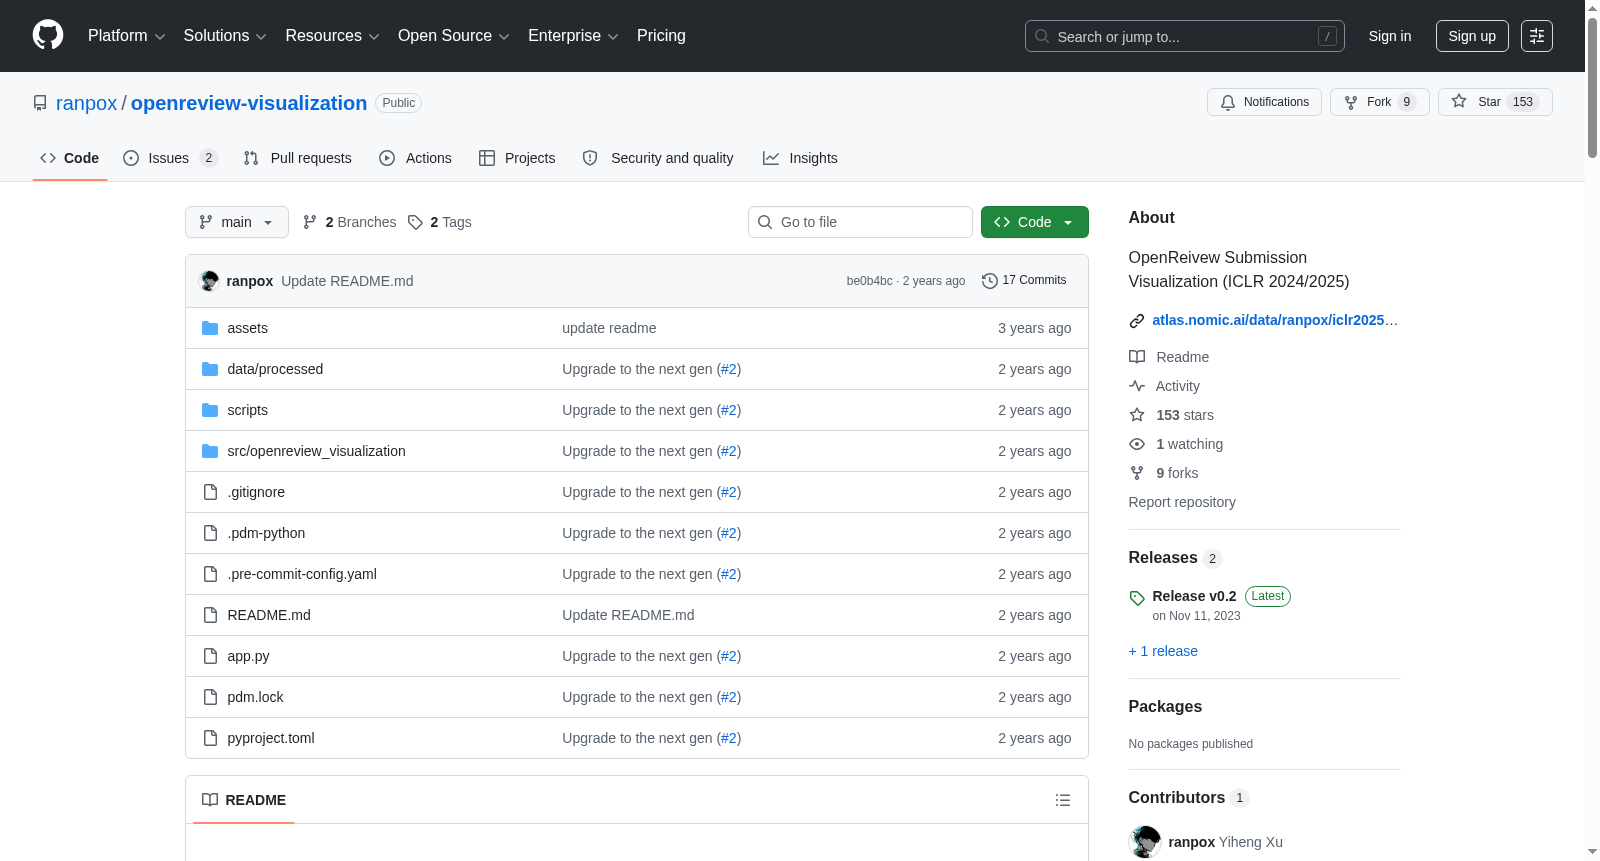1600x861 pixels.
Task: View the 153 stars list
Action: 1171,415
